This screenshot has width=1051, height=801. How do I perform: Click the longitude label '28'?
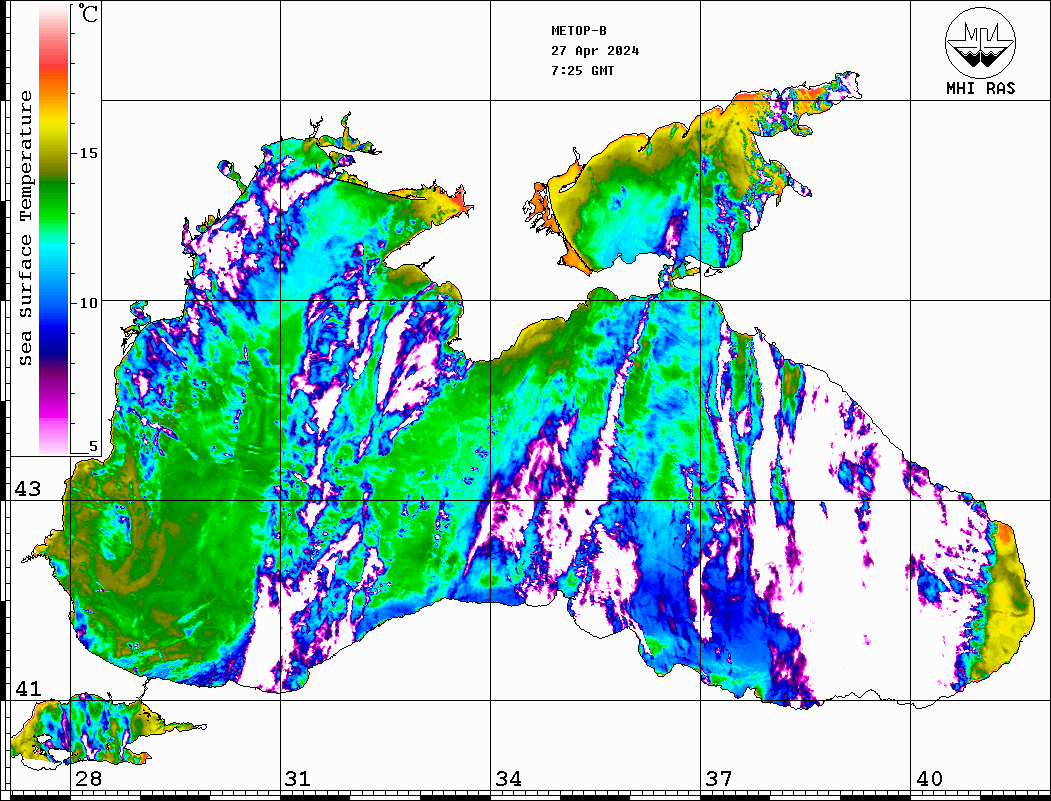click(88, 779)
